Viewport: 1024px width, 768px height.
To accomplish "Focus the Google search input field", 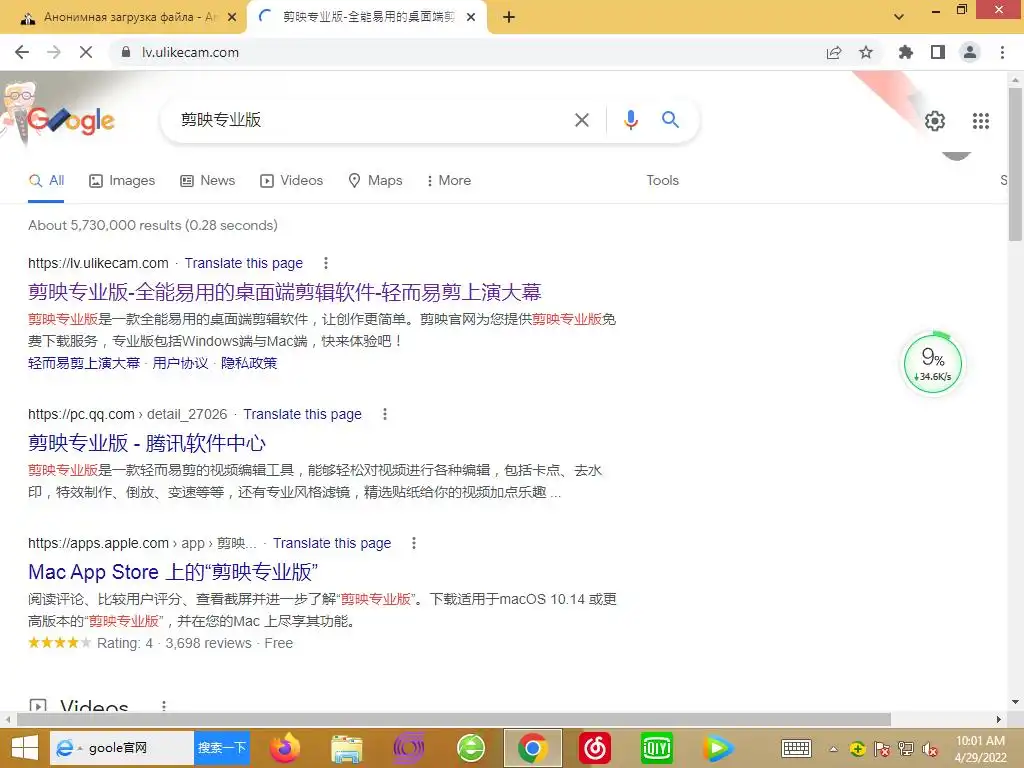I will (x=372, y=120).
